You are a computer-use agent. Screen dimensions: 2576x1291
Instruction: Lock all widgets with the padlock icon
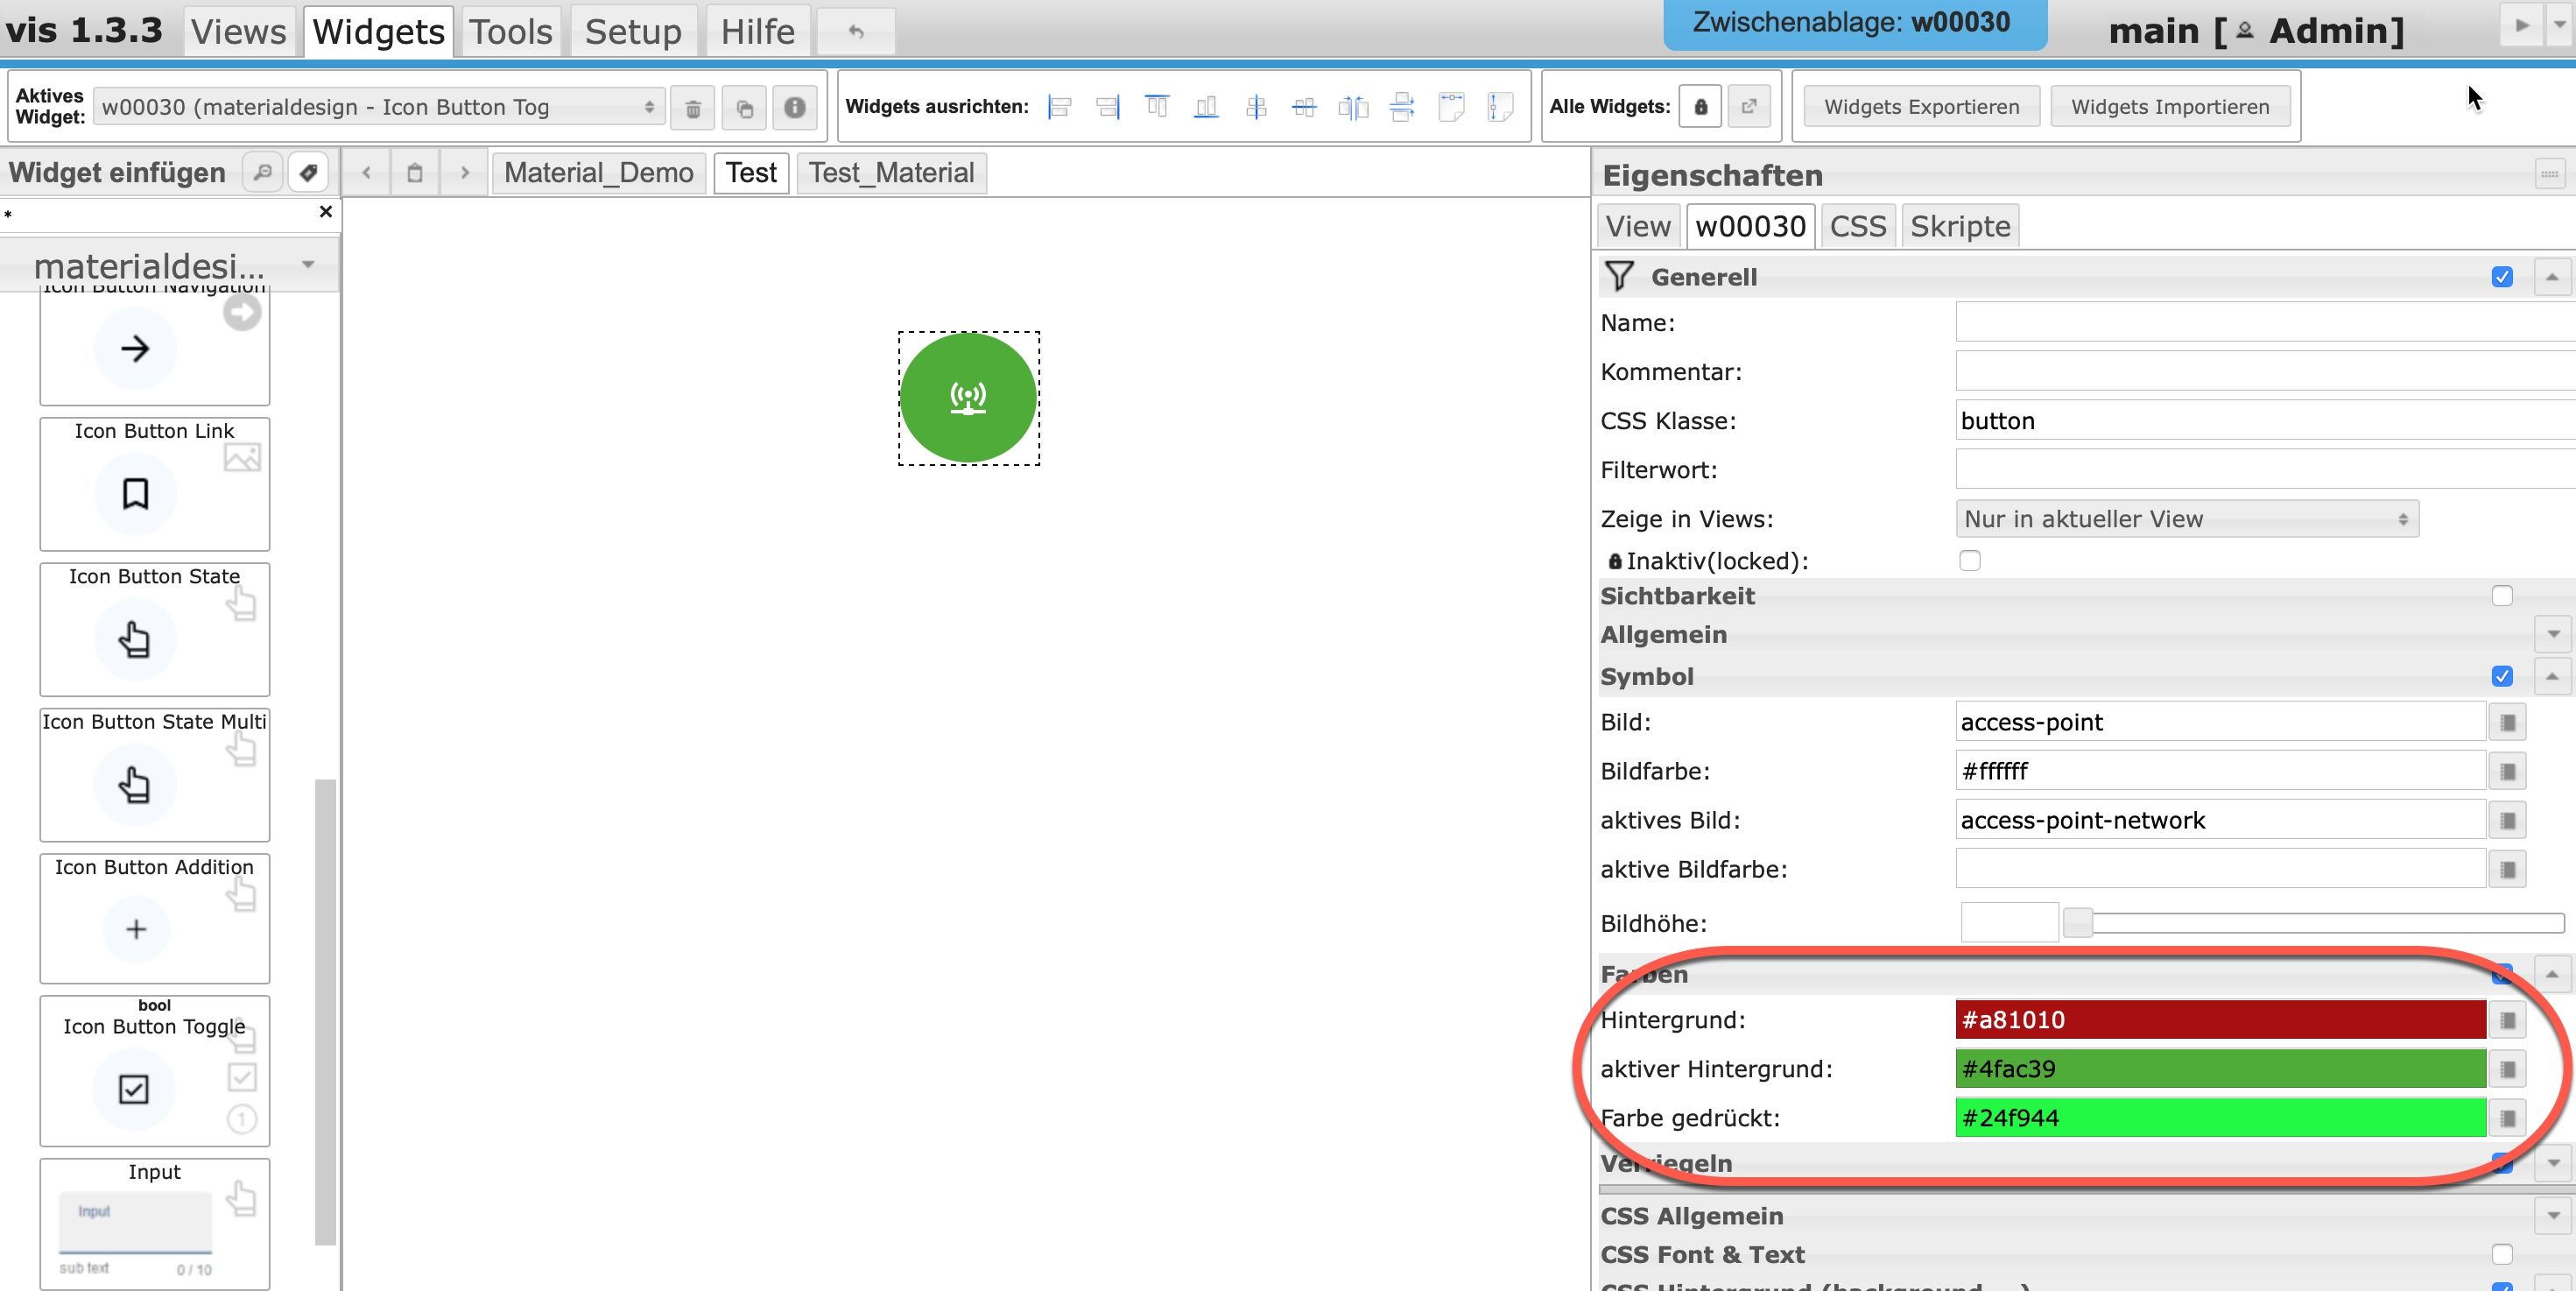point(1700,107)
